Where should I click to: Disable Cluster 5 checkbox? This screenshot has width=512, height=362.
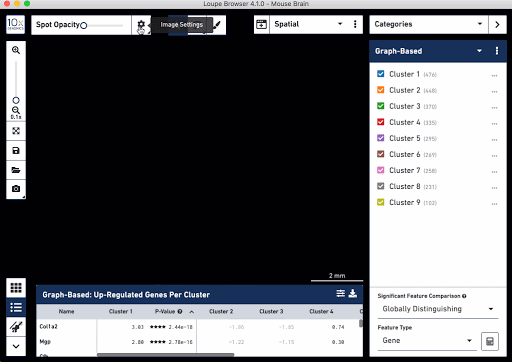(381, 138)
